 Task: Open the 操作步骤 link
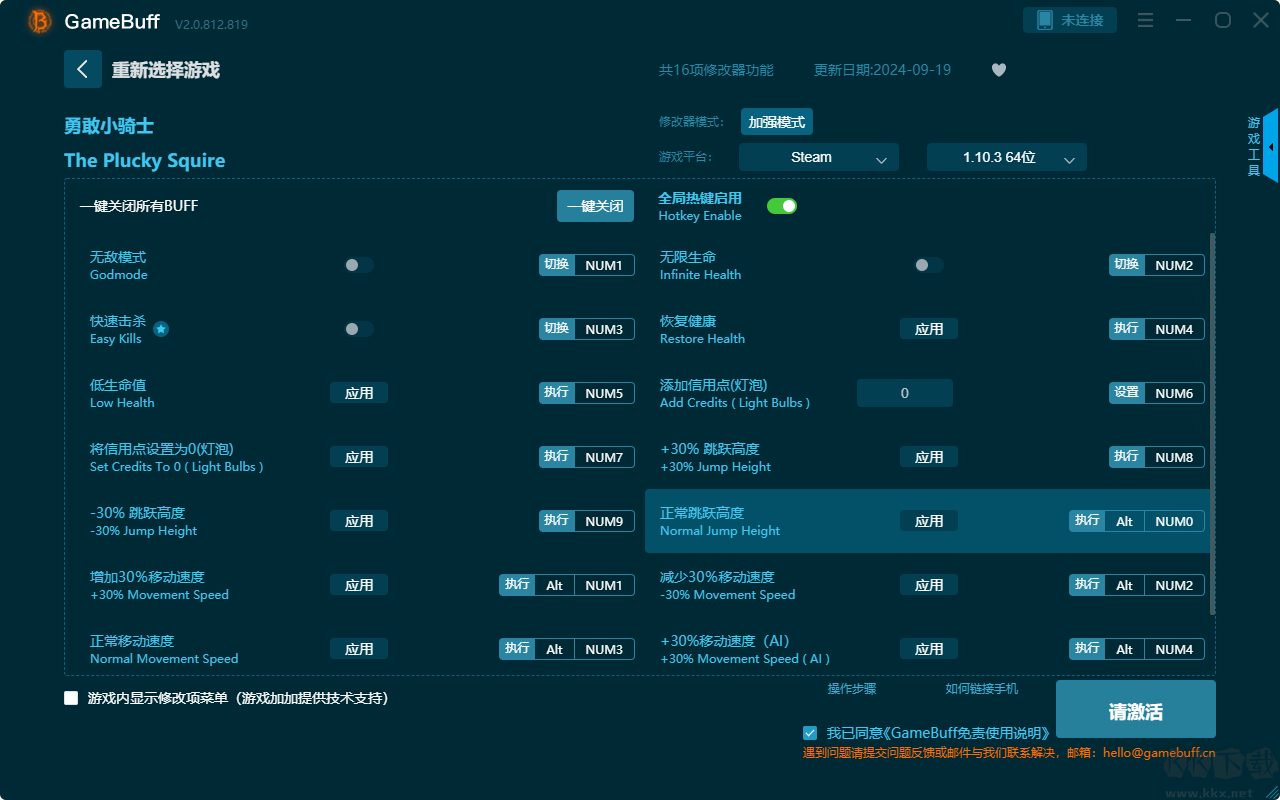pyautogui.click(x=852, y=689)
